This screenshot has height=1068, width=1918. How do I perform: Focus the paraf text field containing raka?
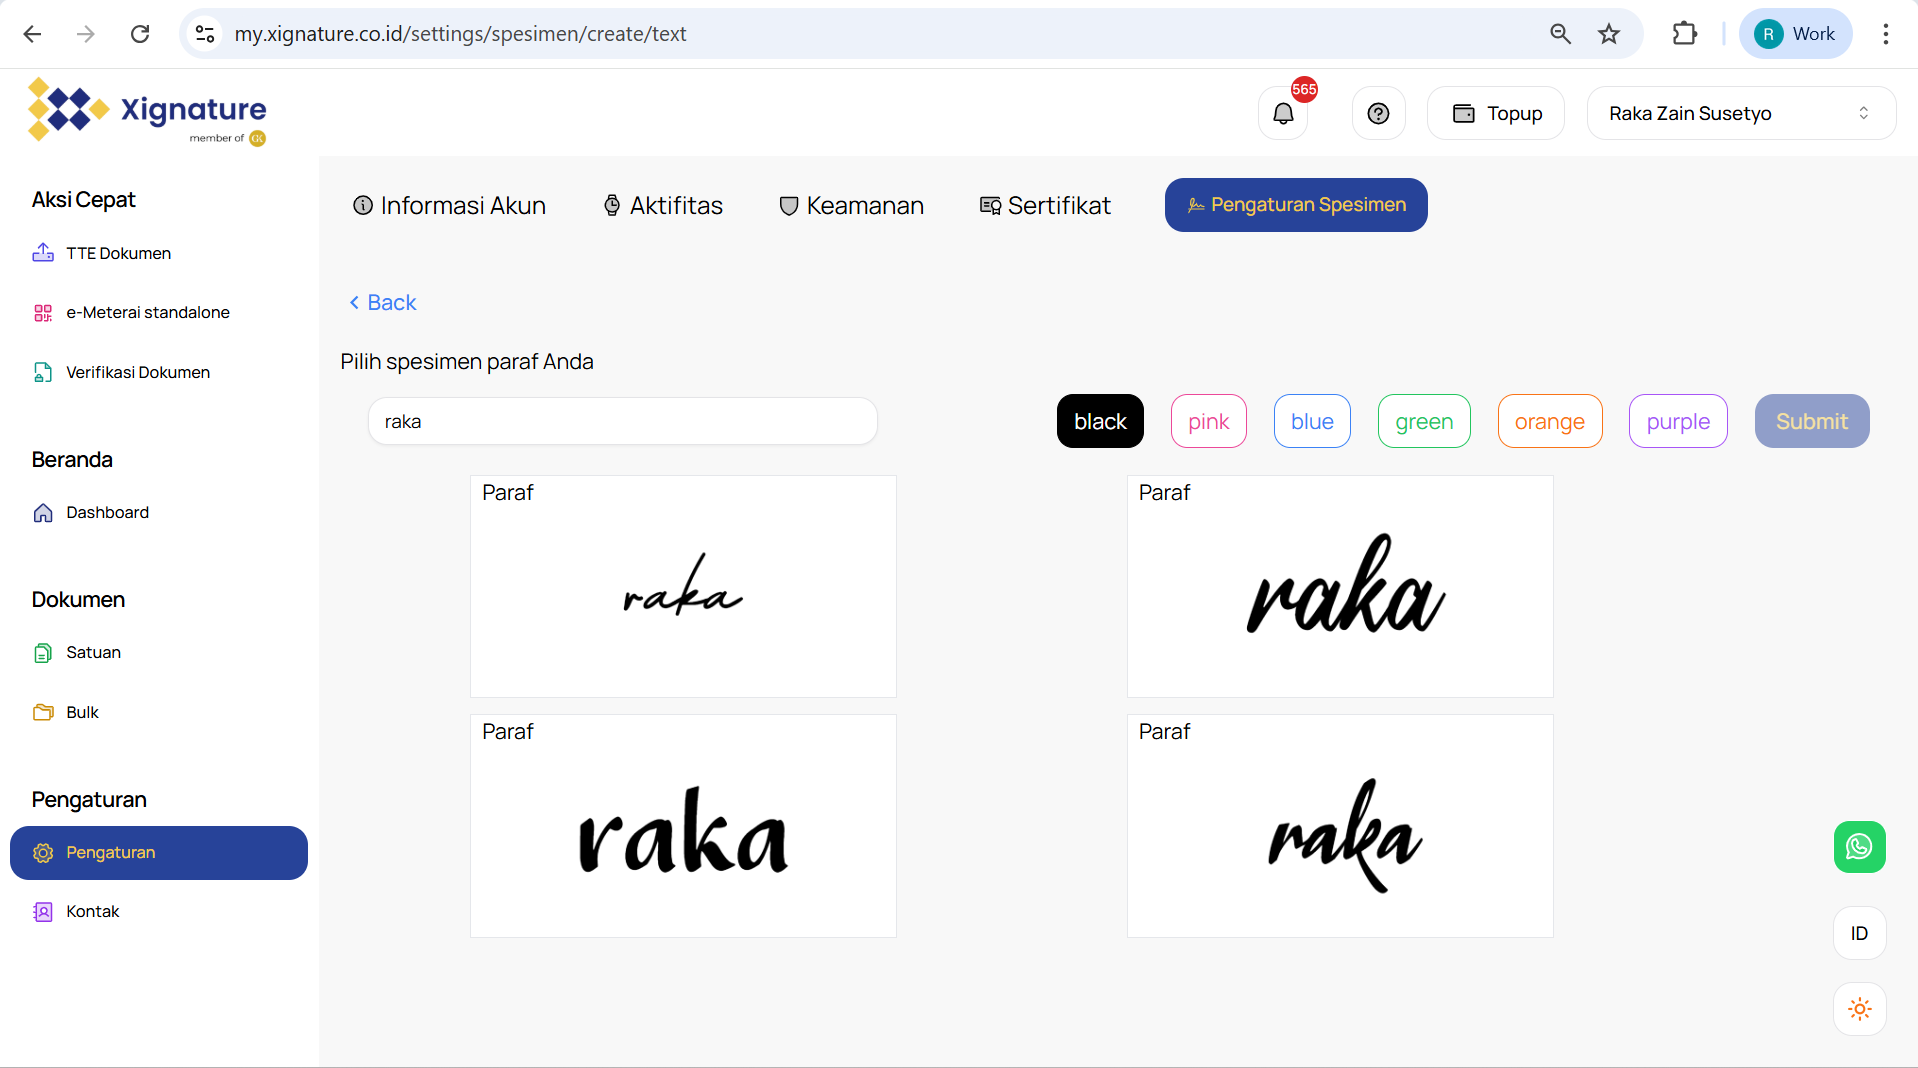(x=622, y=422)
